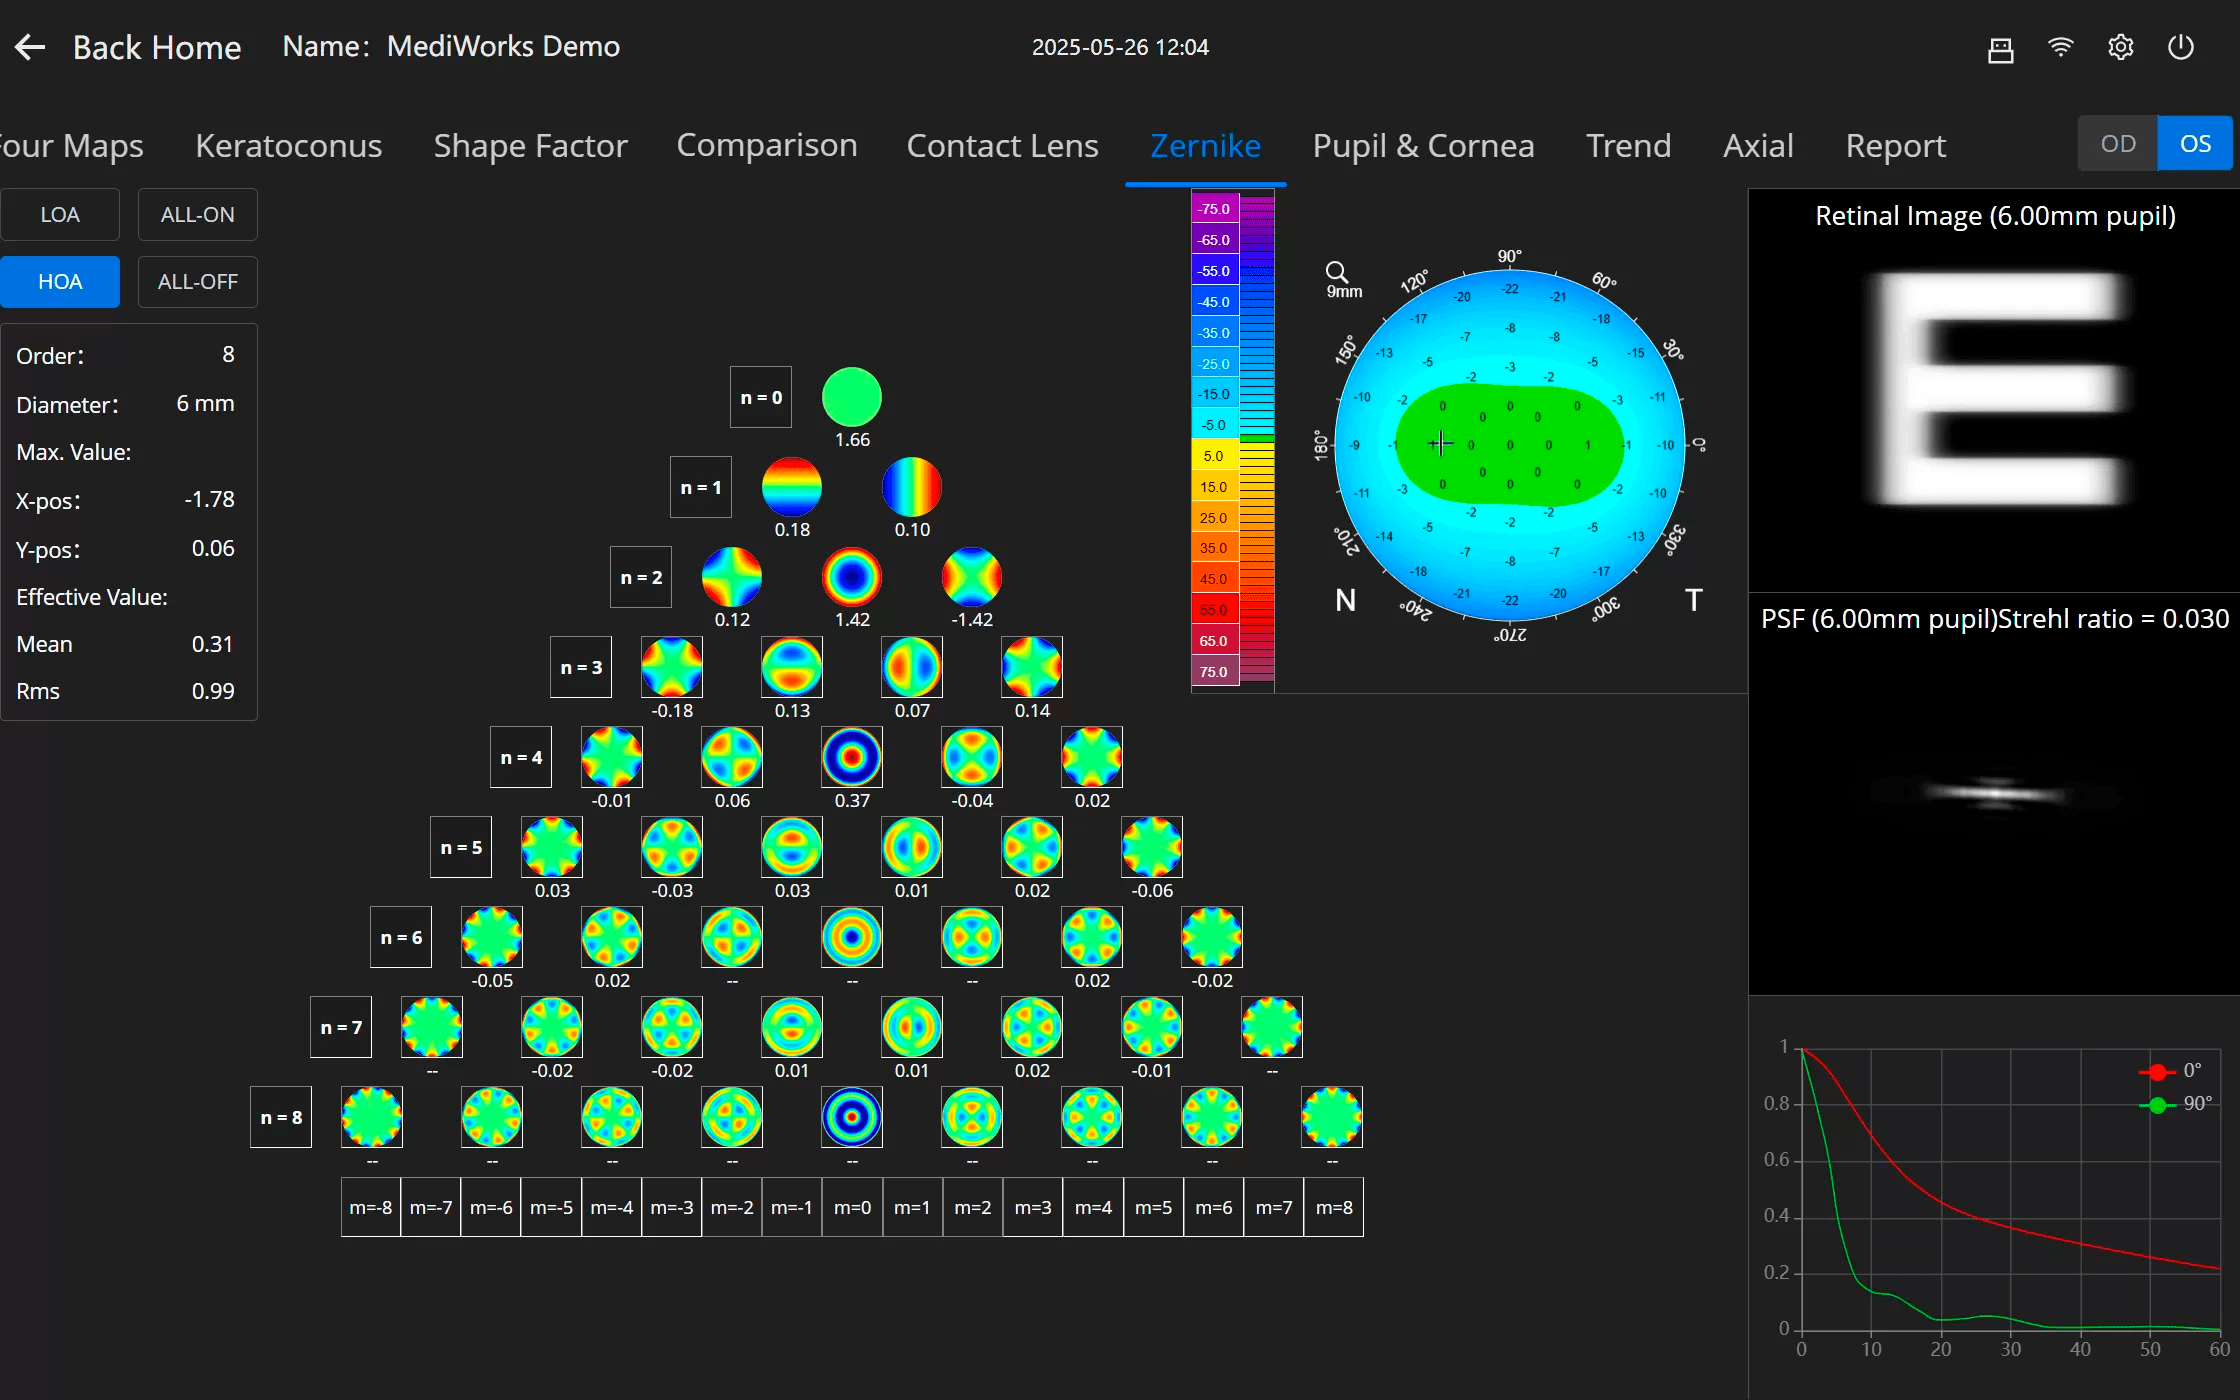This screenshot has width=2240, height=1400.
Task: Switch to the OS eye
Action: [x=2195, y=144]
